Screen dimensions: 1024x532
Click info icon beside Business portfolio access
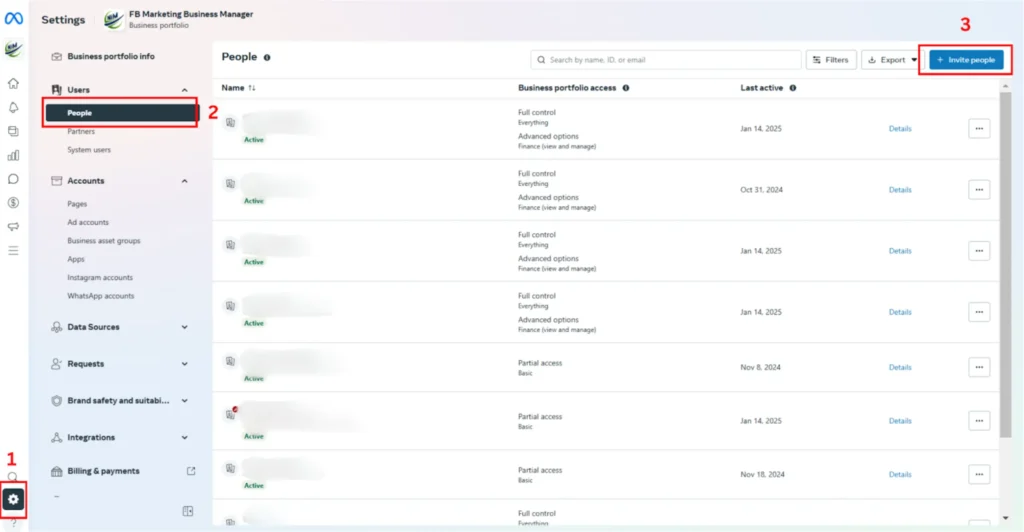tap(626, 88)
